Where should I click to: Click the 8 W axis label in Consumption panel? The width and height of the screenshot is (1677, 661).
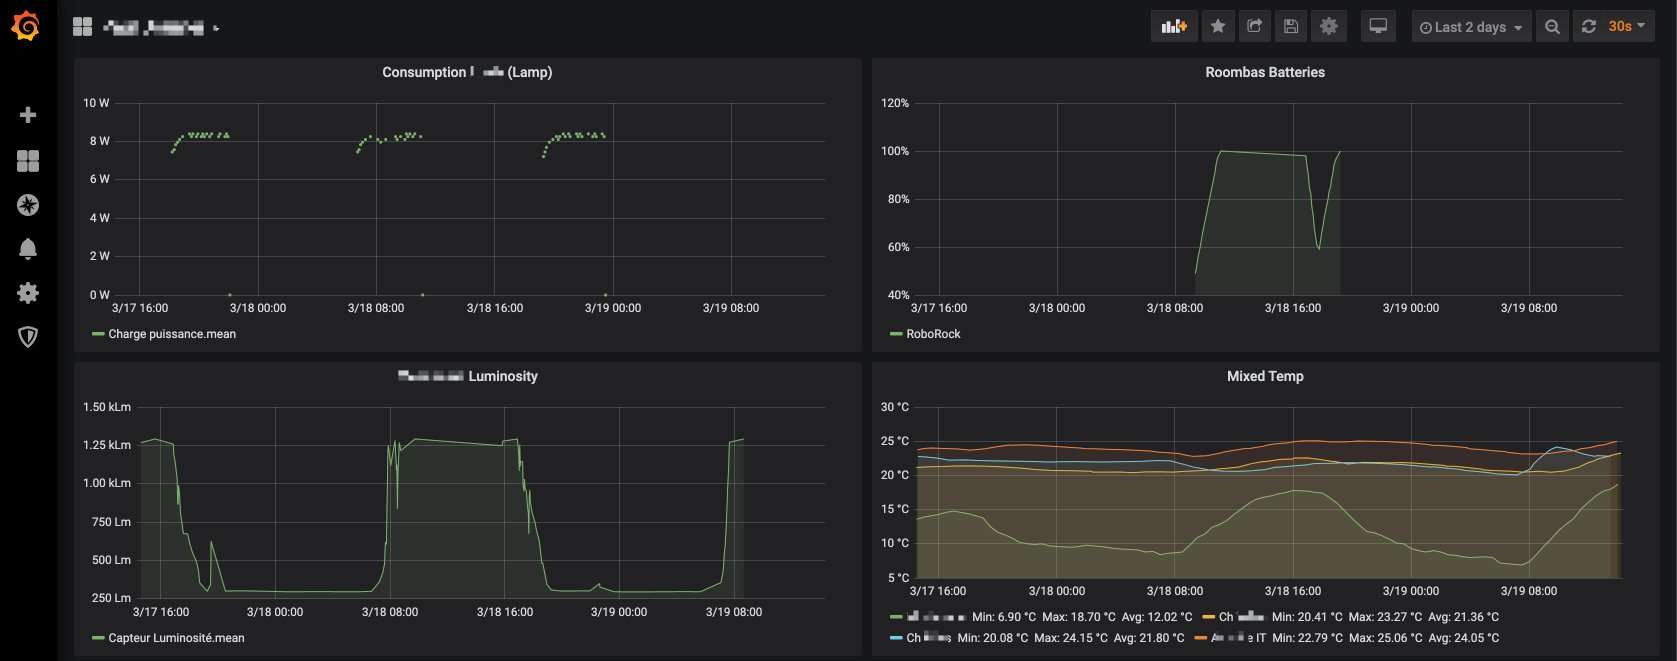(x=100, y=141)
